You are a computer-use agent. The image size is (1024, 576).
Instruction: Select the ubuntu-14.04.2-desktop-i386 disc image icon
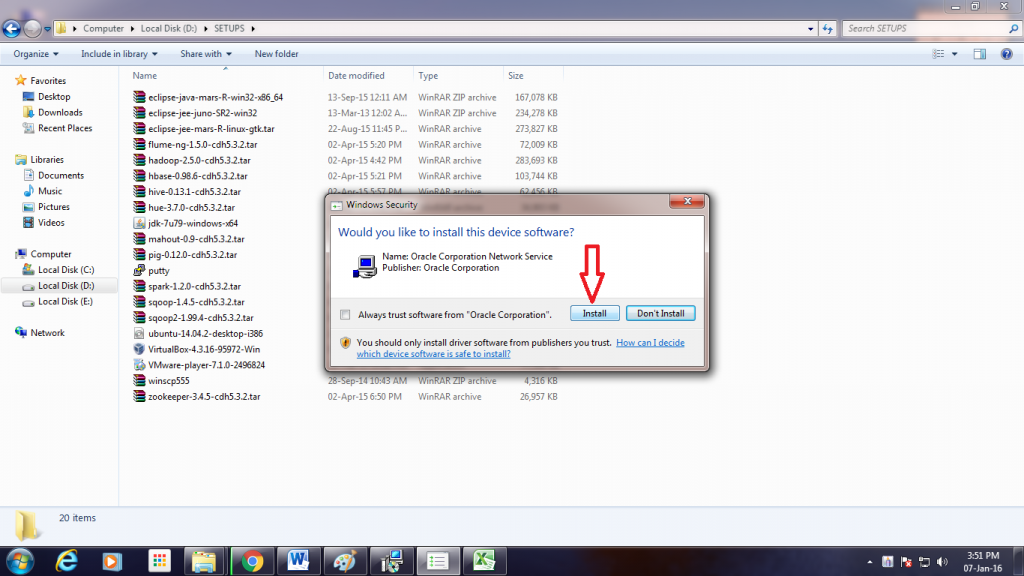pos(139,334)
